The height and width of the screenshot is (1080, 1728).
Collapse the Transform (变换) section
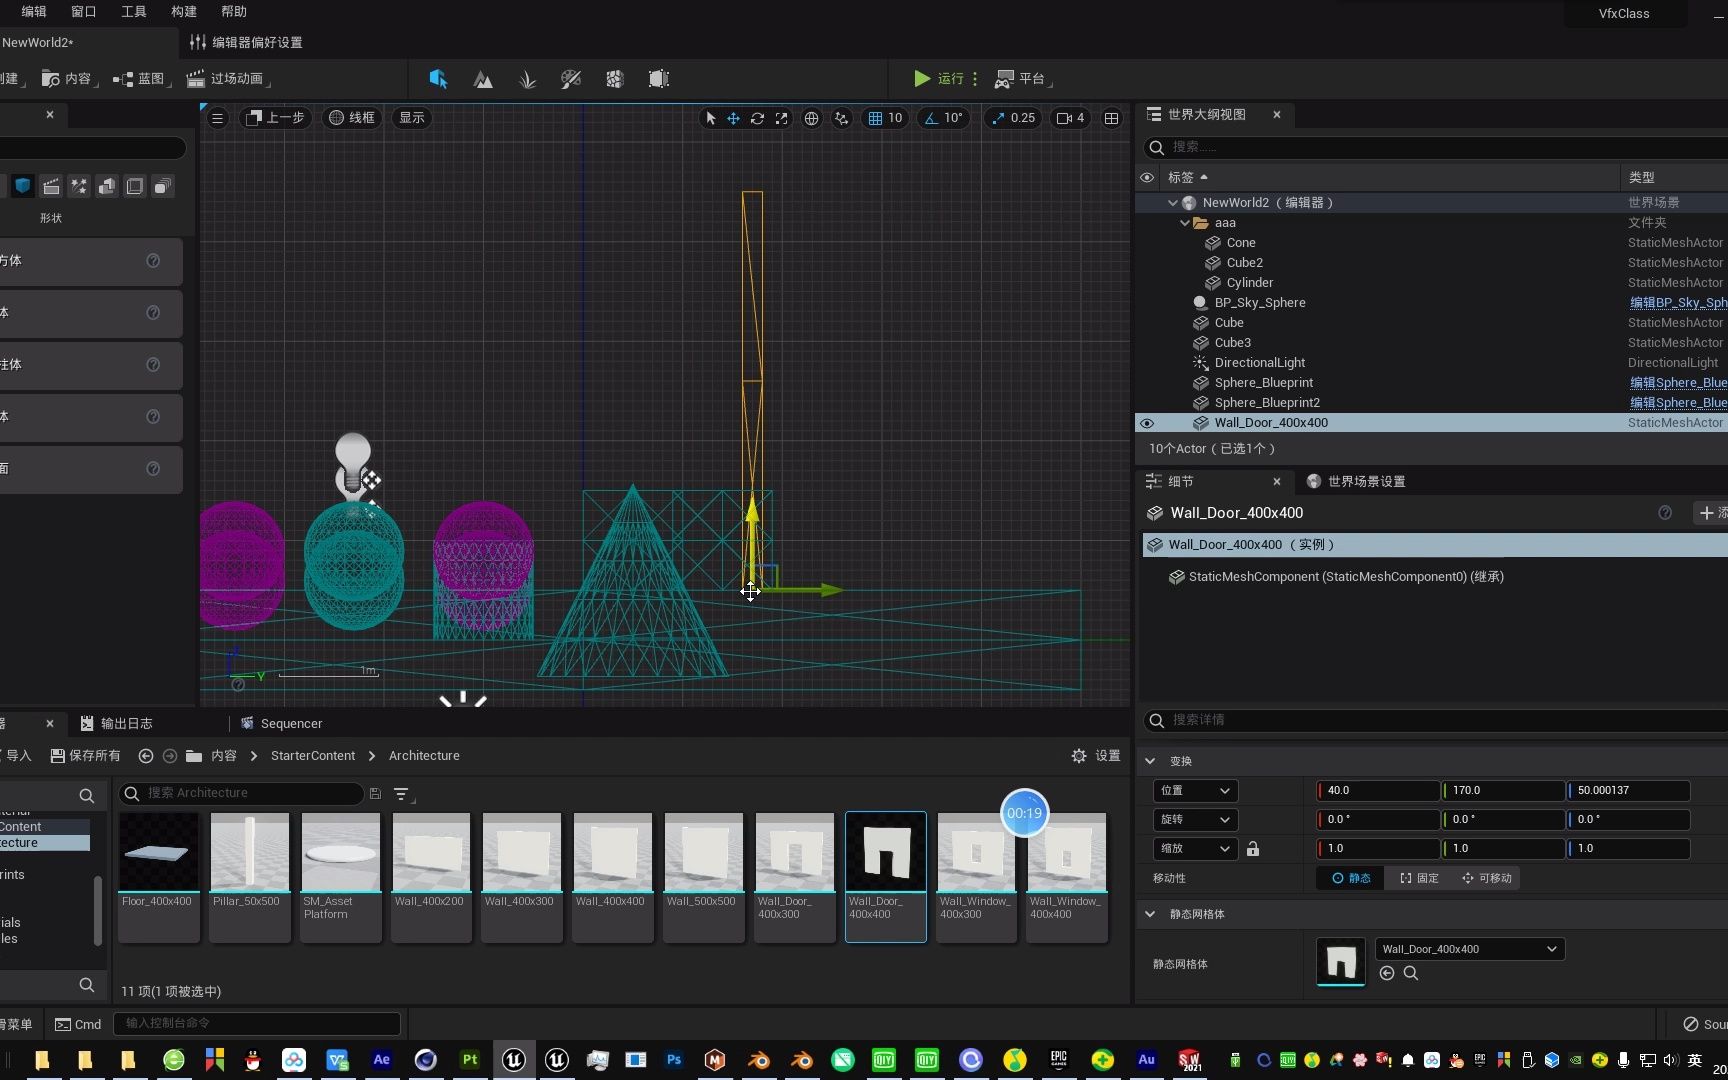1150,761
